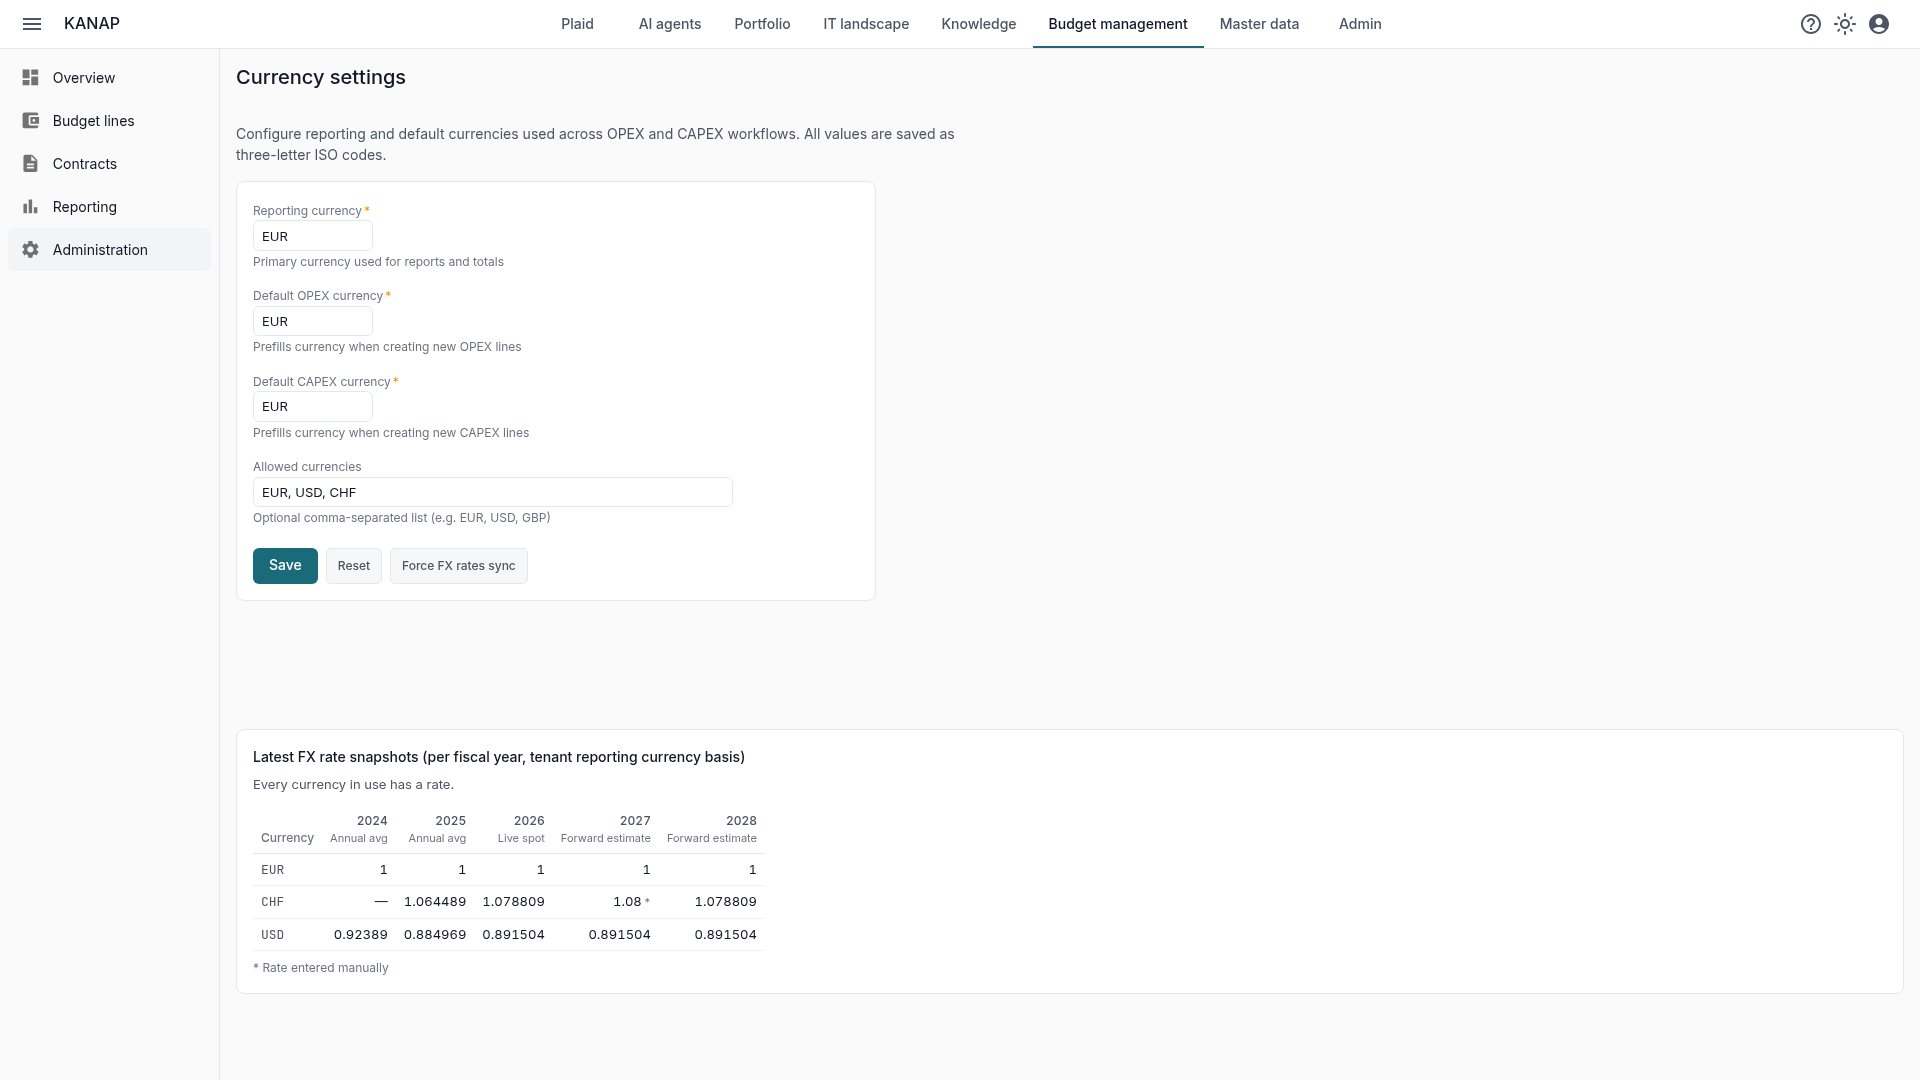Select the Budget management tab
The image size is (1920, 1080).
(1118, 24)
